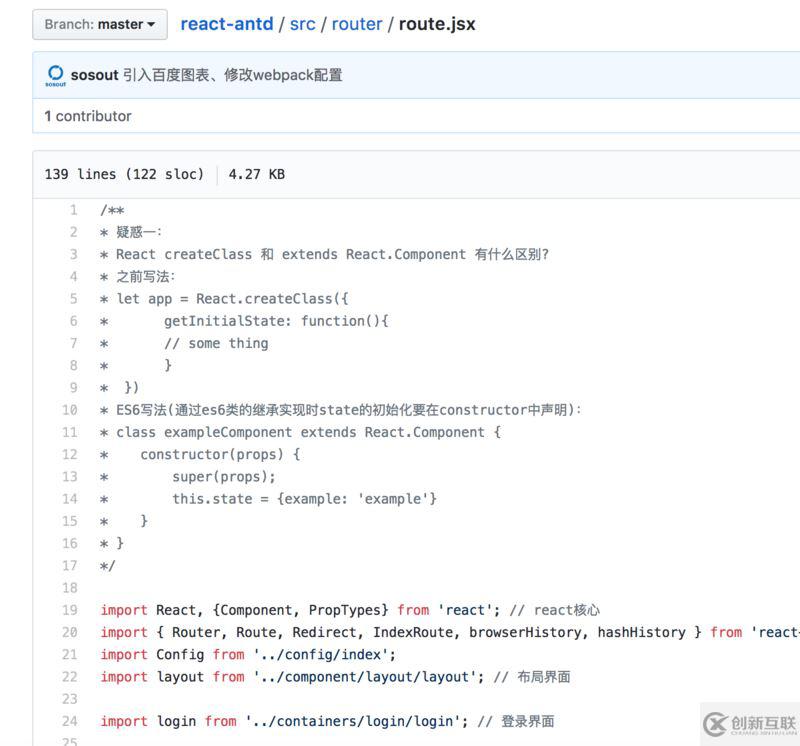The height and width of the screenshot is (746, 800).
Task: Click the import layout from '../component/layout/layout' line
Action: point(335,677)
